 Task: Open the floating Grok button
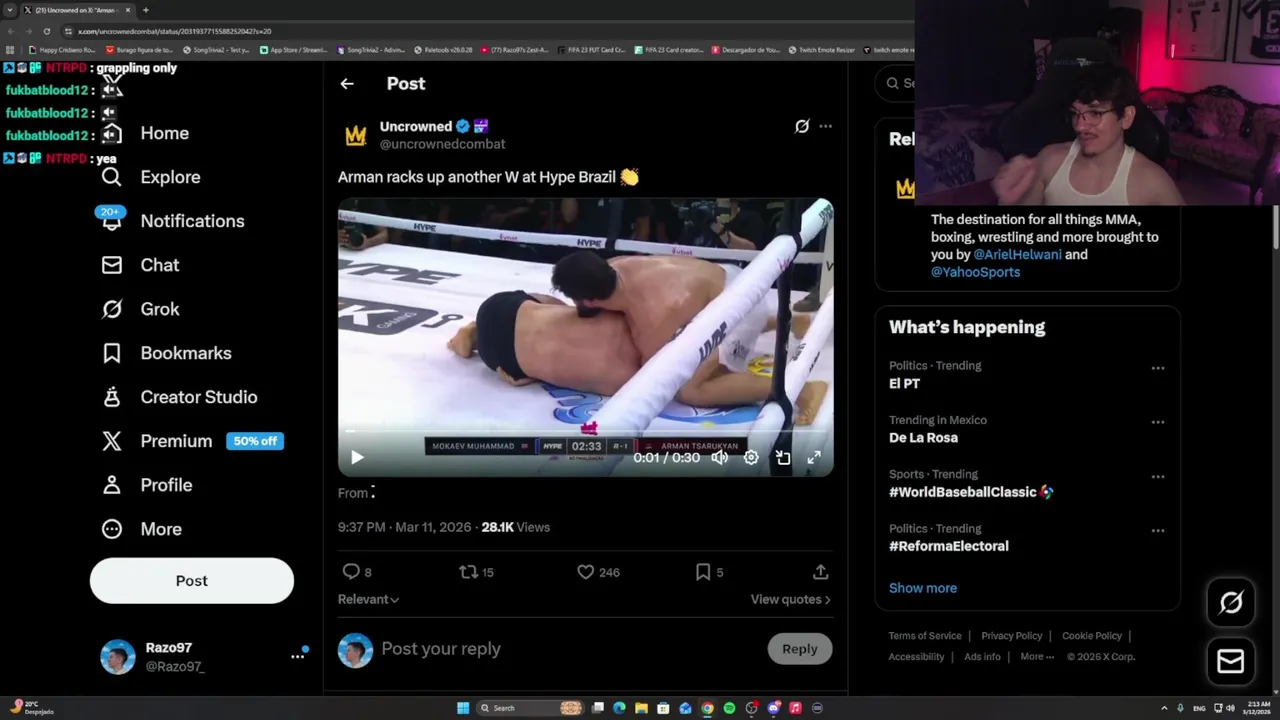pyautogui.click(x=1231, y=602)
